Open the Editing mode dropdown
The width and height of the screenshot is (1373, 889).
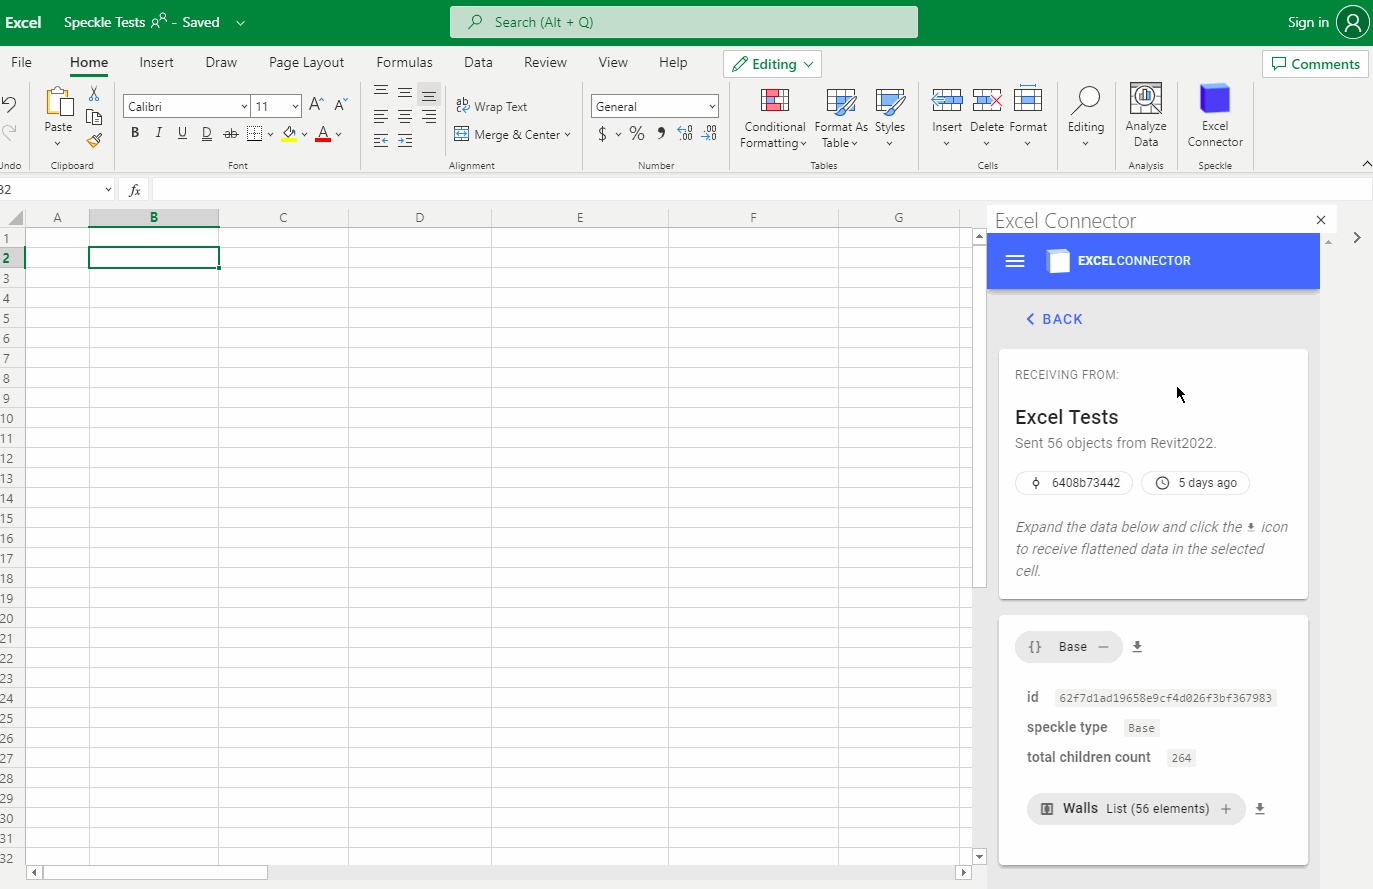point(772,64)
